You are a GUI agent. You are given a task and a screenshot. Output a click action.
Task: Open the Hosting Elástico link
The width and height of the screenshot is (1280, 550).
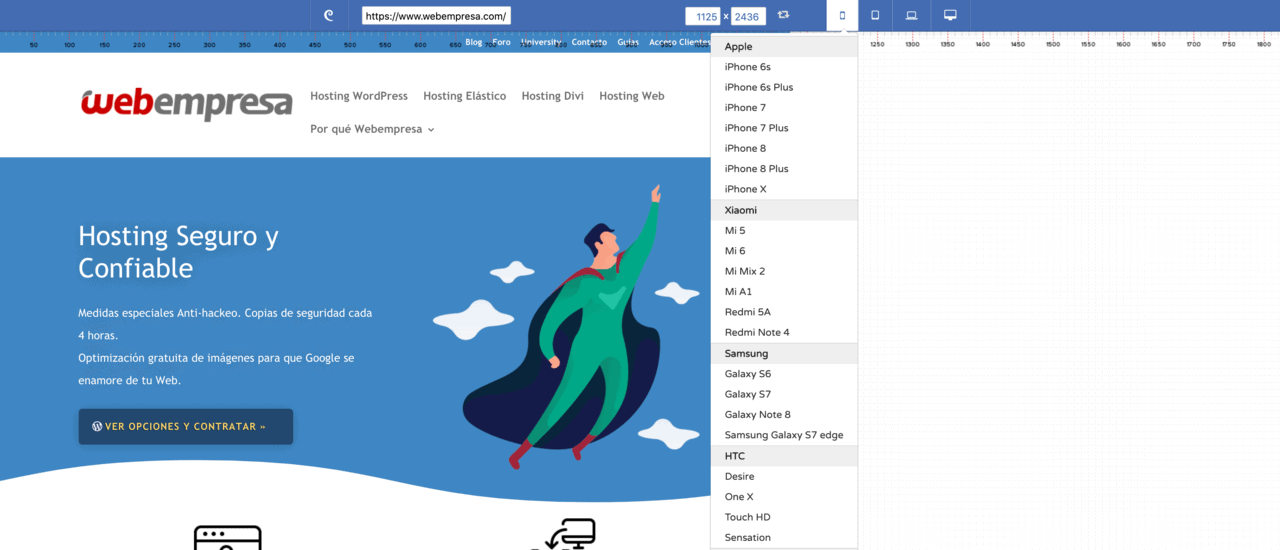pyautogui.click(x=464, y=96)
